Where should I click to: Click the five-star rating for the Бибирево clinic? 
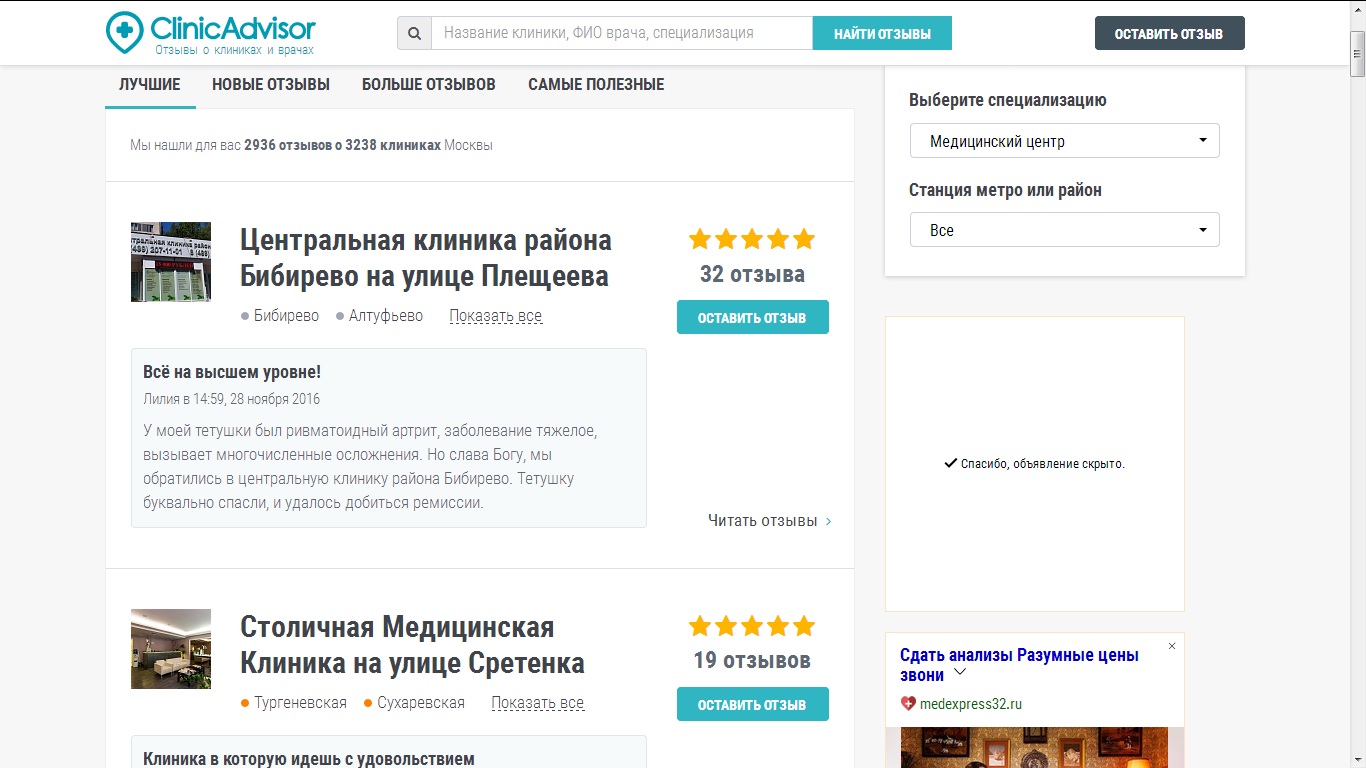[x=752, y=239]
